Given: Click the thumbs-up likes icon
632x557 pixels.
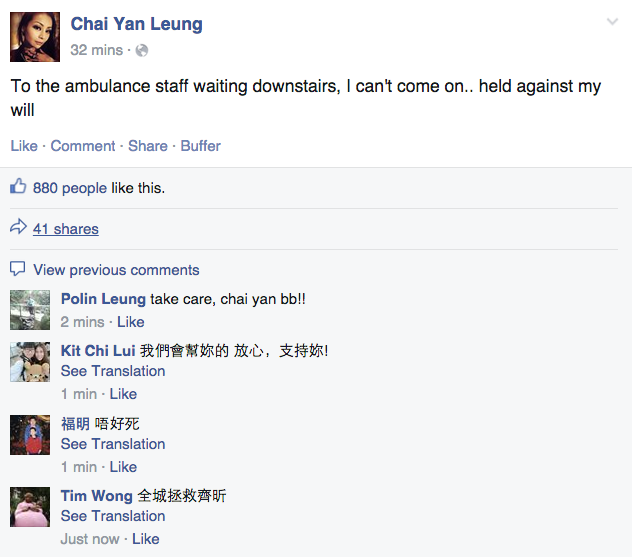Looking at the screenshot, I should click(x=18, y=187).
